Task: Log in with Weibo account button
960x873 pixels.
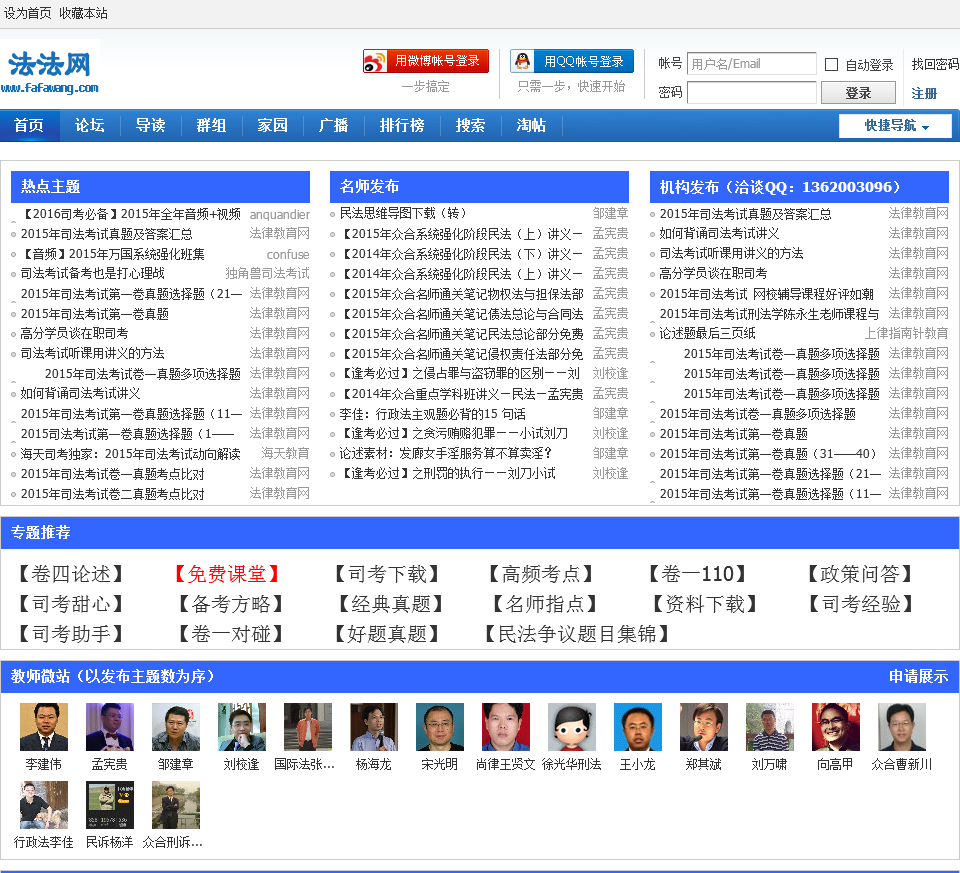Action: 426,61
